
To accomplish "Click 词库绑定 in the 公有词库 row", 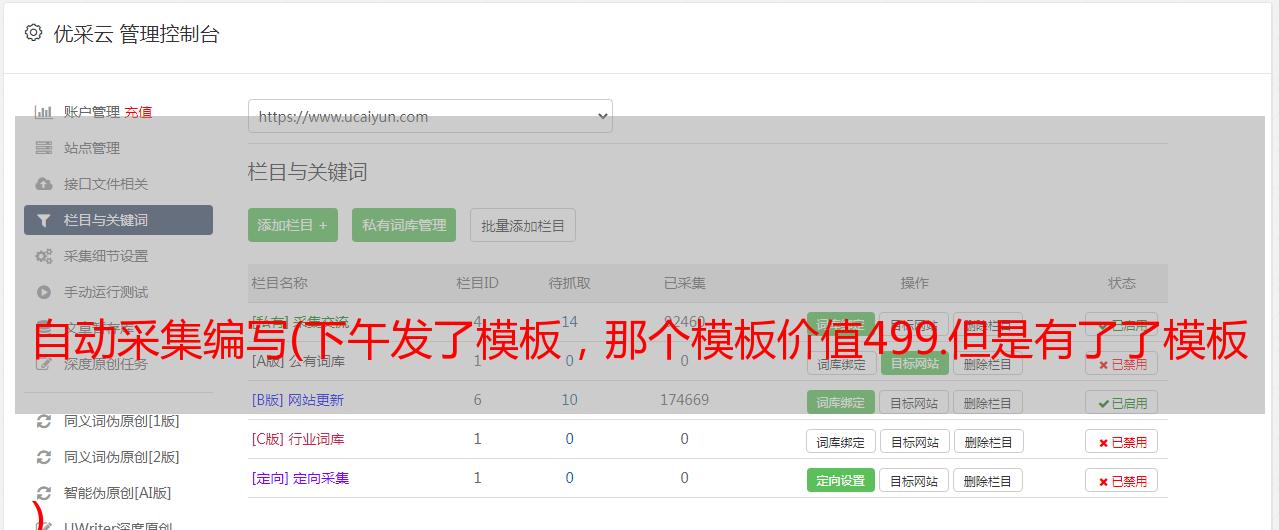I will (x=841, y=363).
